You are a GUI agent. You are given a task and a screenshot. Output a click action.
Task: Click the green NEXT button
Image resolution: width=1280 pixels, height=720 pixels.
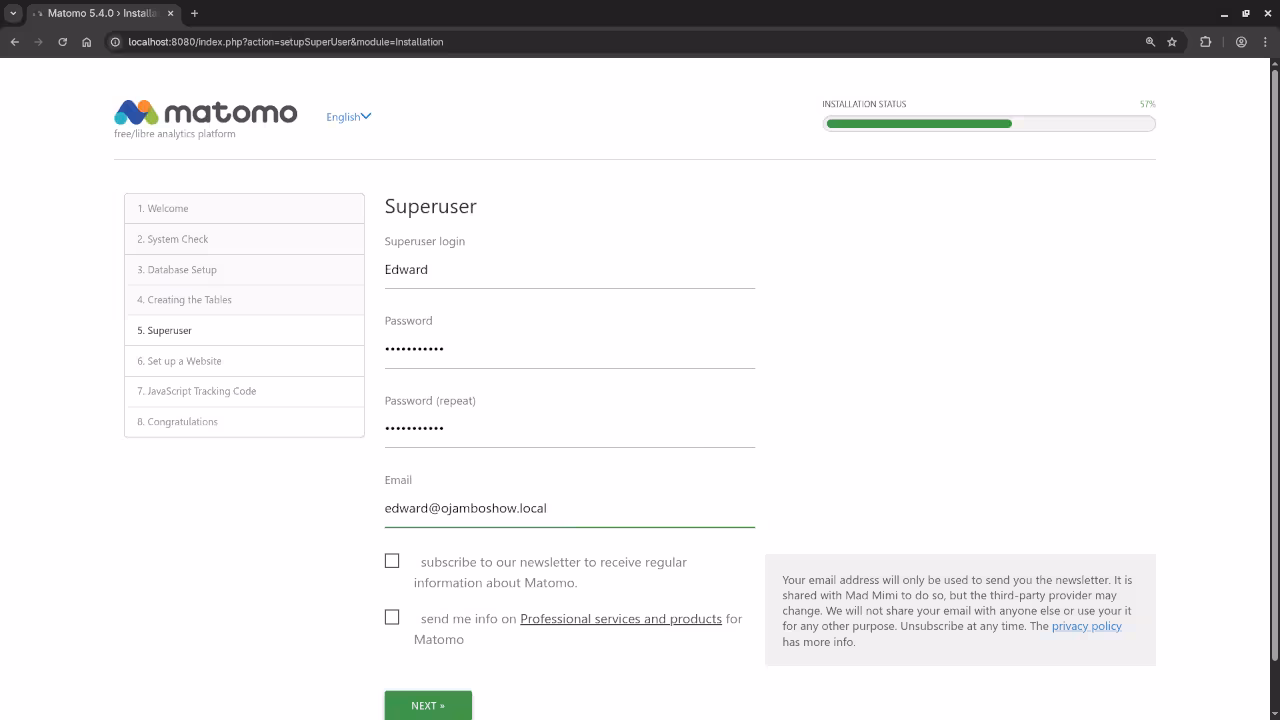tap(428, 705)
